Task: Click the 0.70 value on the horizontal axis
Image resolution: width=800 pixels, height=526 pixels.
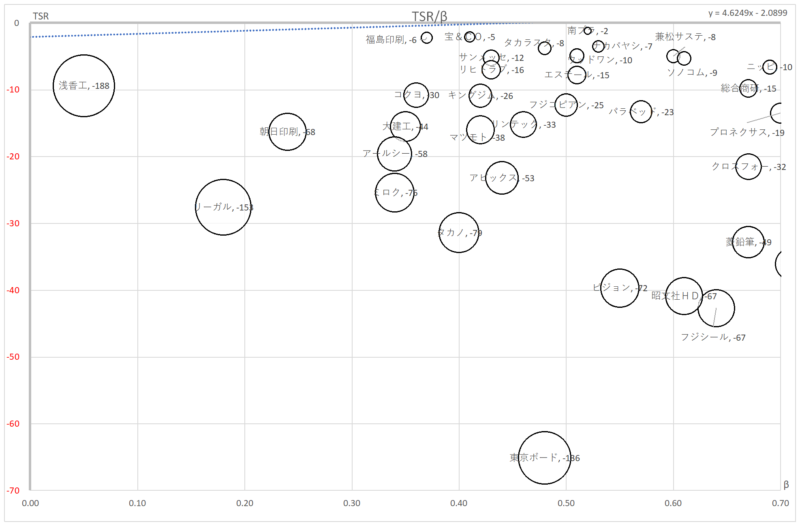Action: (780, 503)
